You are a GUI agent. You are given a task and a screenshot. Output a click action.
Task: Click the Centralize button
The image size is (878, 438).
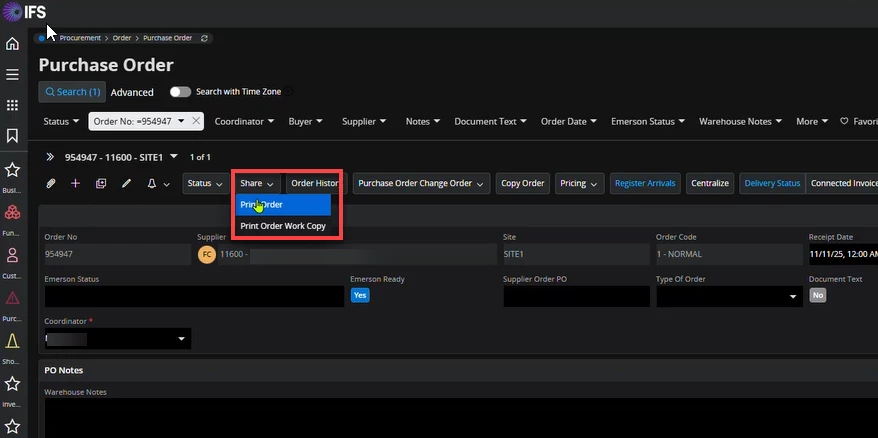tap(710, 183)
